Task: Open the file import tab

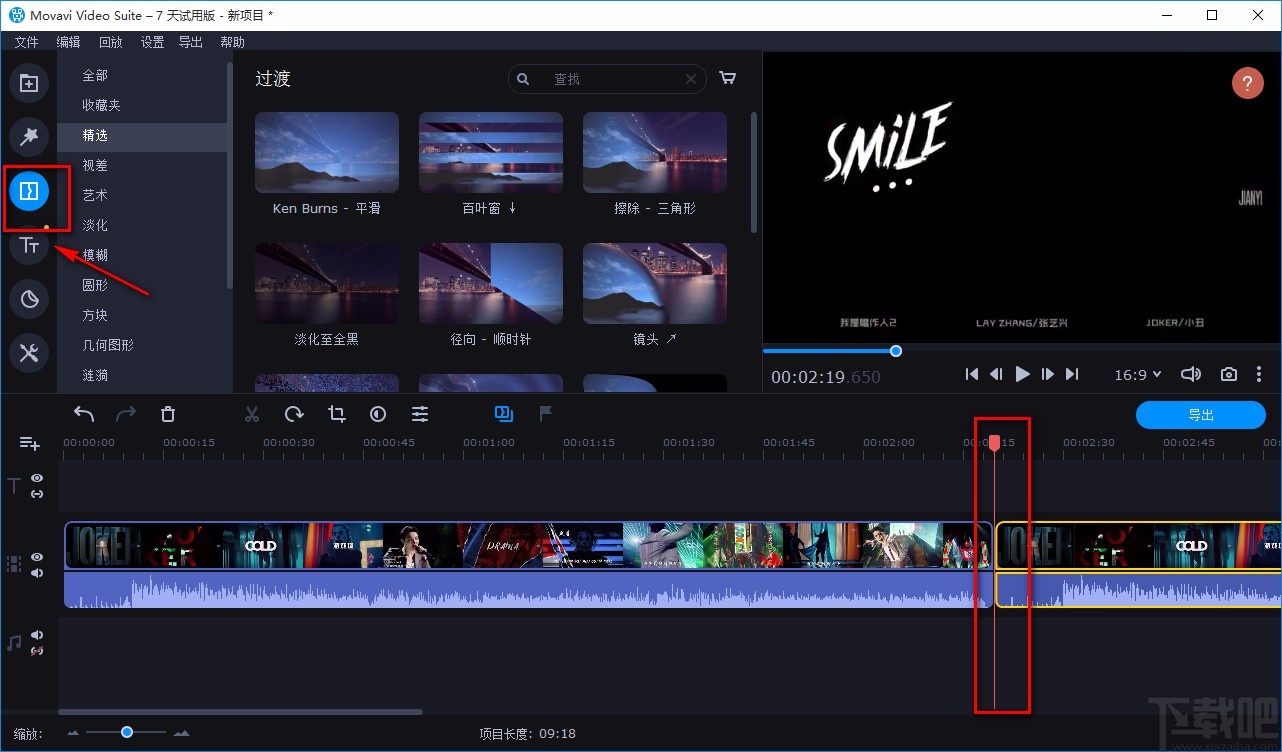Action: (x=29, y=83)
